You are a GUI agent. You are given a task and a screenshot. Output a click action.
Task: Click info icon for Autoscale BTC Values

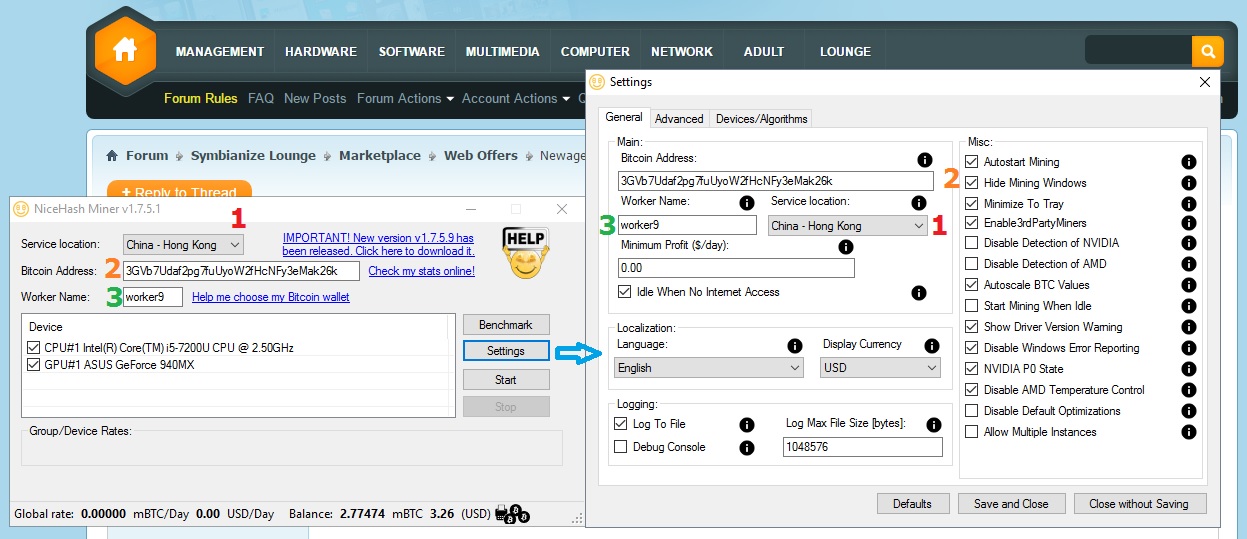pos(1189,286)
